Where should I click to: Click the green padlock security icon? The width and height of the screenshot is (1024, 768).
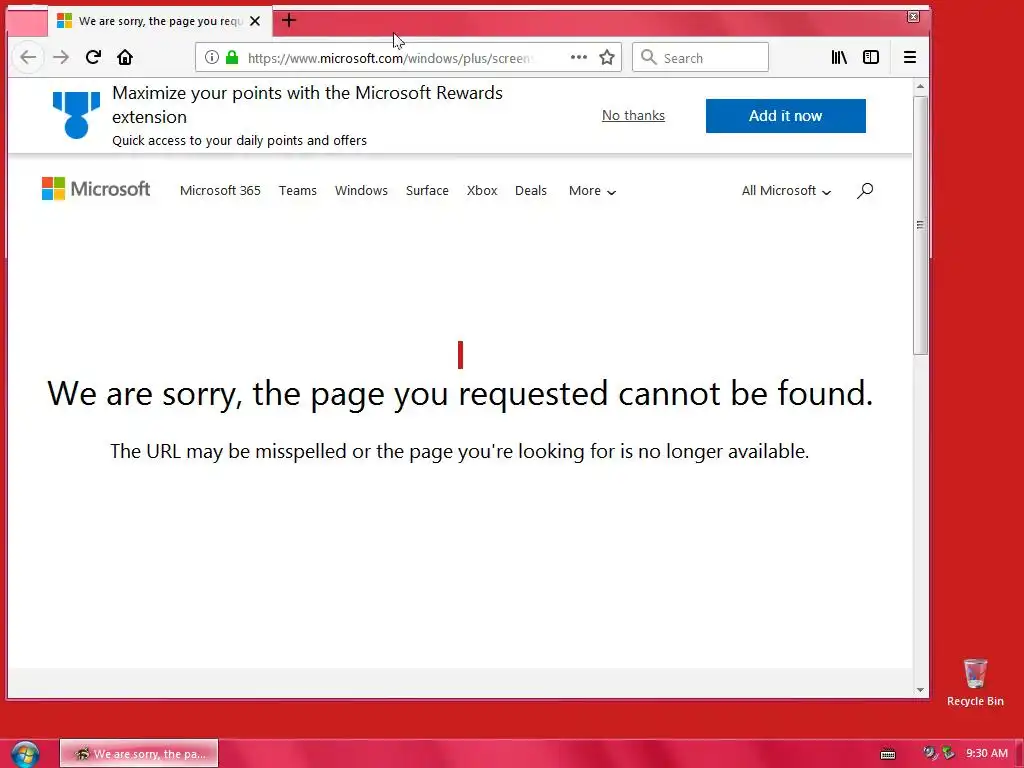[x=232, y=57]
